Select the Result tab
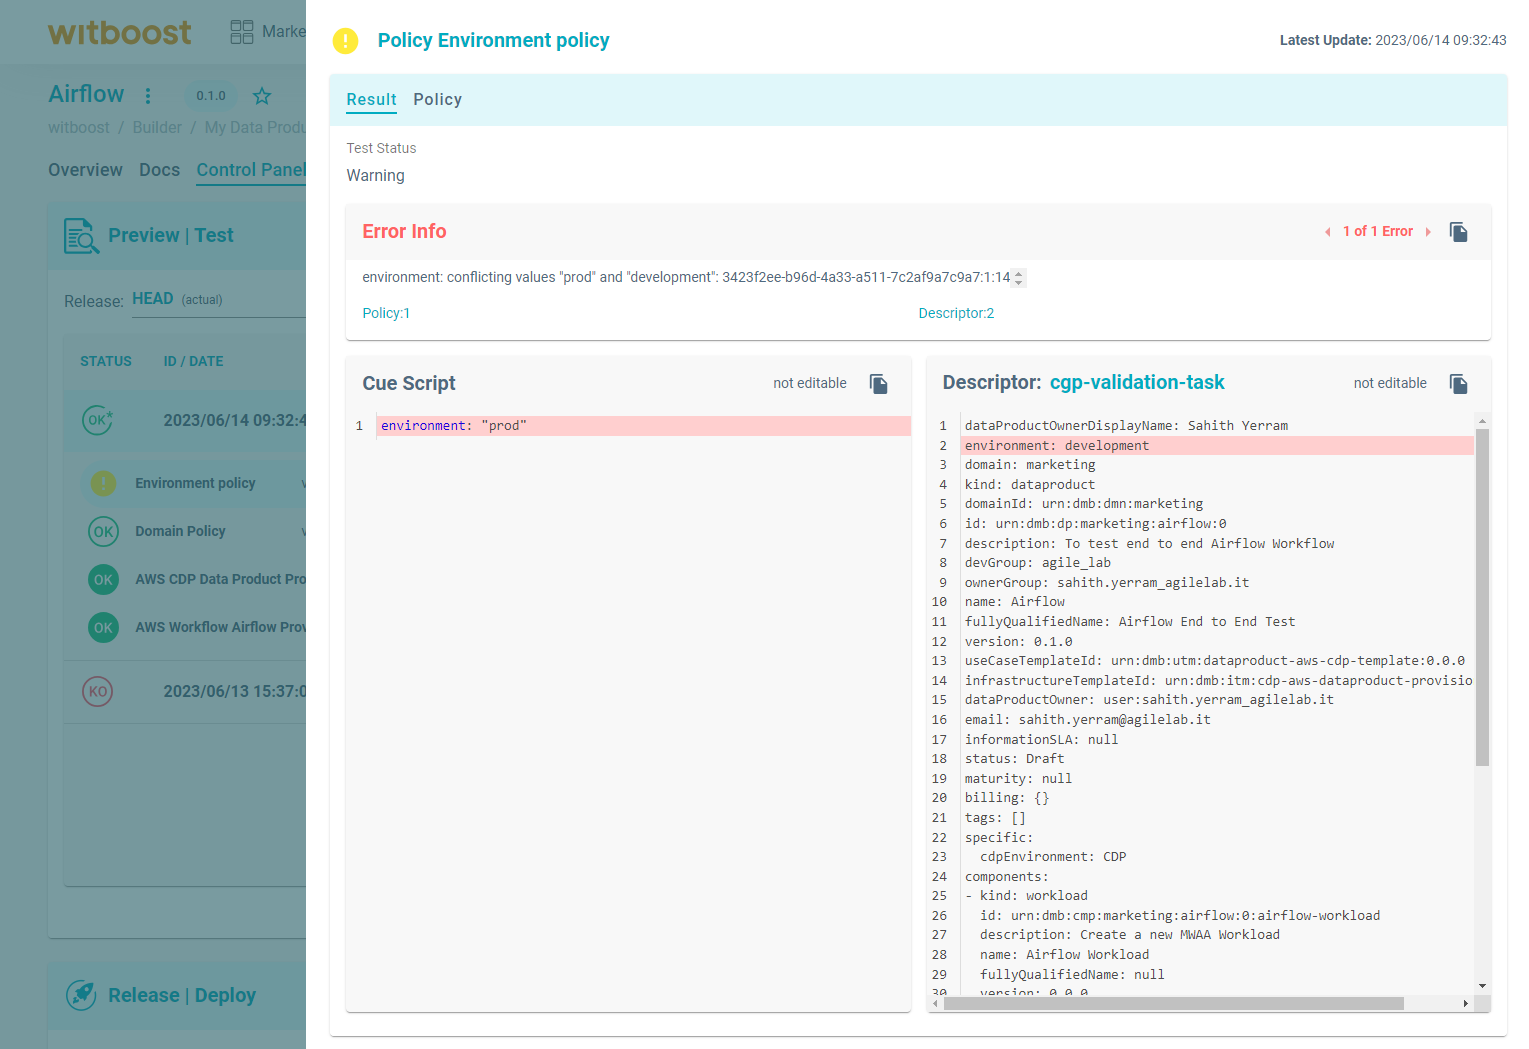The width and height of the screenshot is (1529, 1049). click(371, 100)
